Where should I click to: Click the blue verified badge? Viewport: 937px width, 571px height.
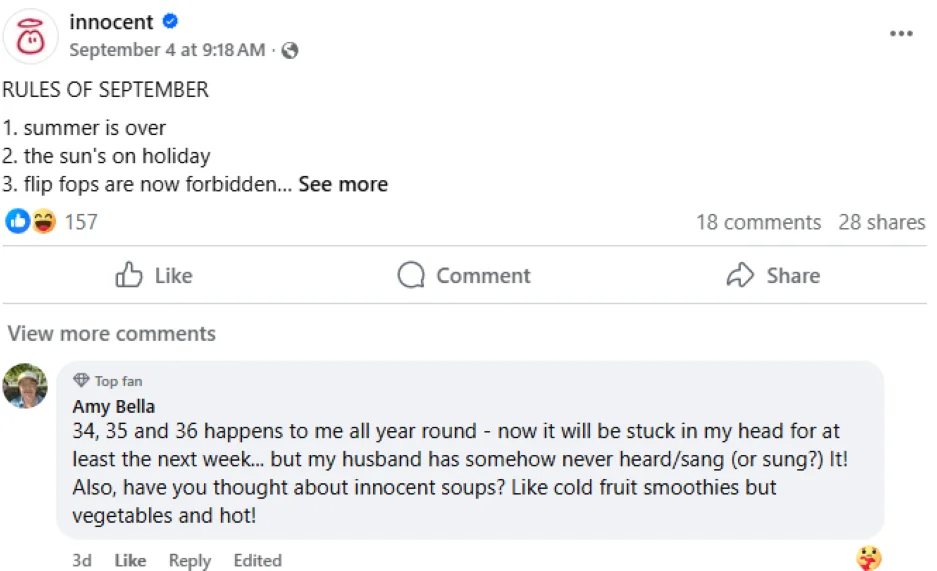click(x=171, y=22)
